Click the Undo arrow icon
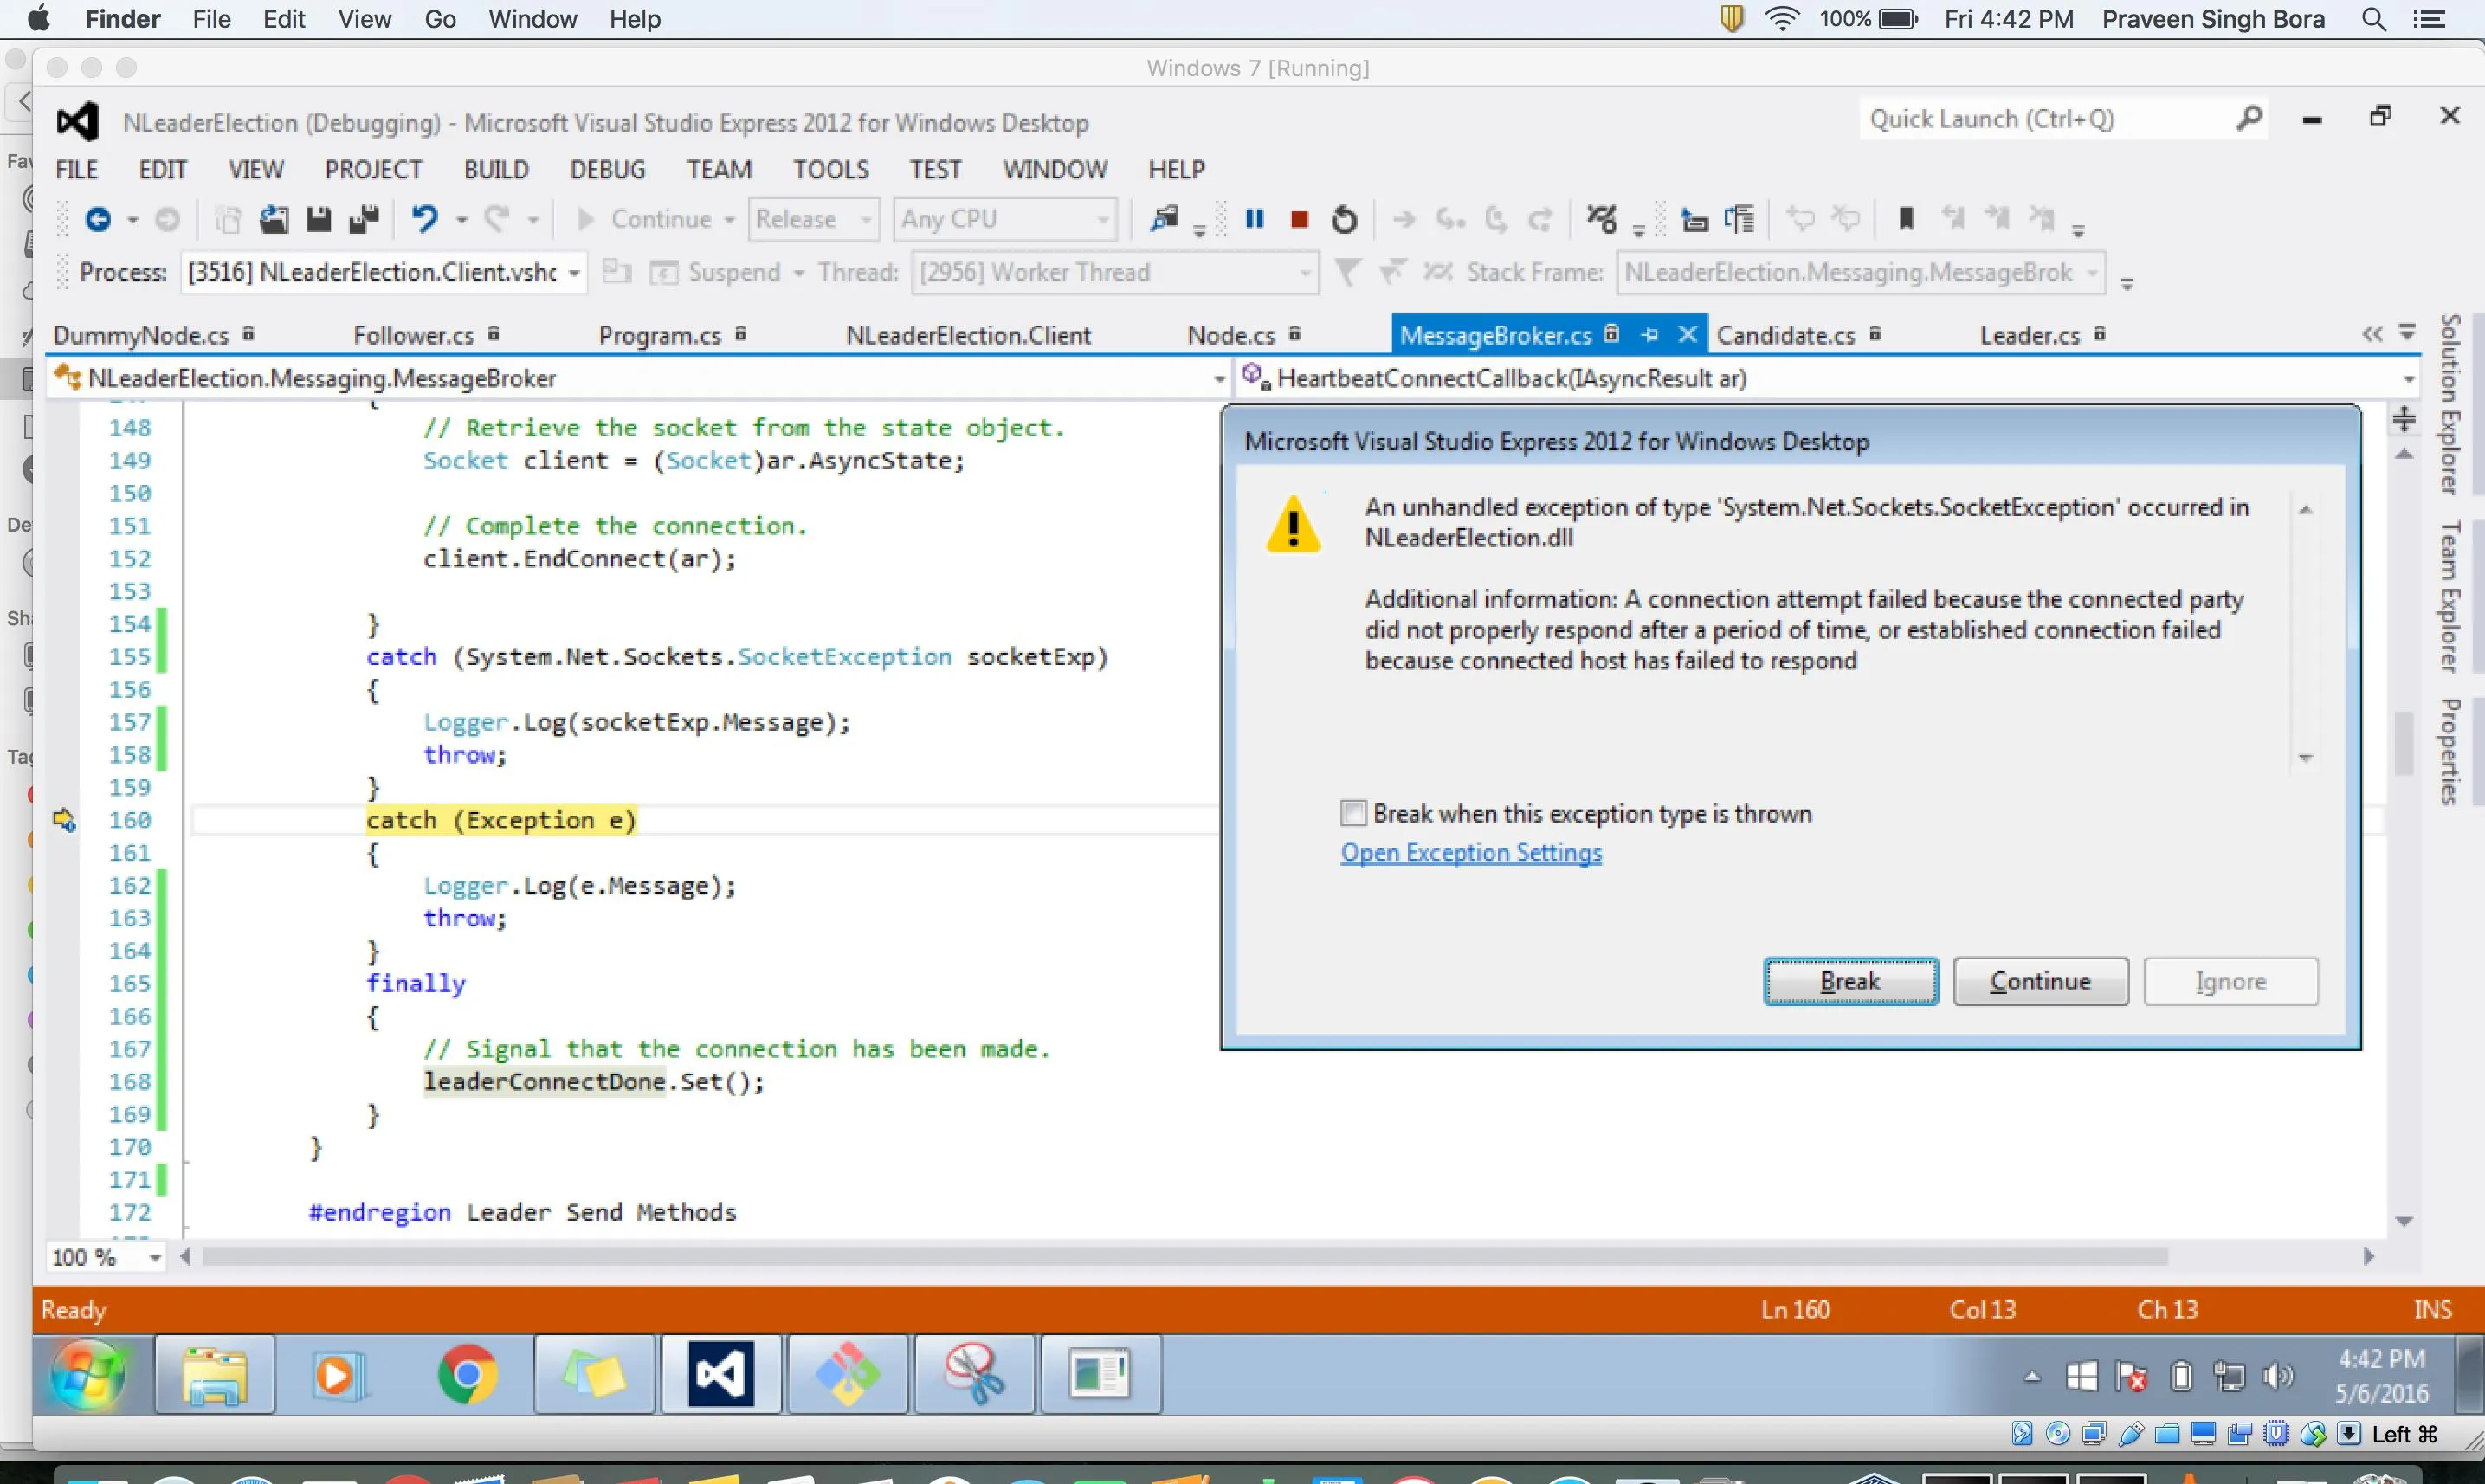The width and height of the screenshot is (2485, 1484). point(425,219)
